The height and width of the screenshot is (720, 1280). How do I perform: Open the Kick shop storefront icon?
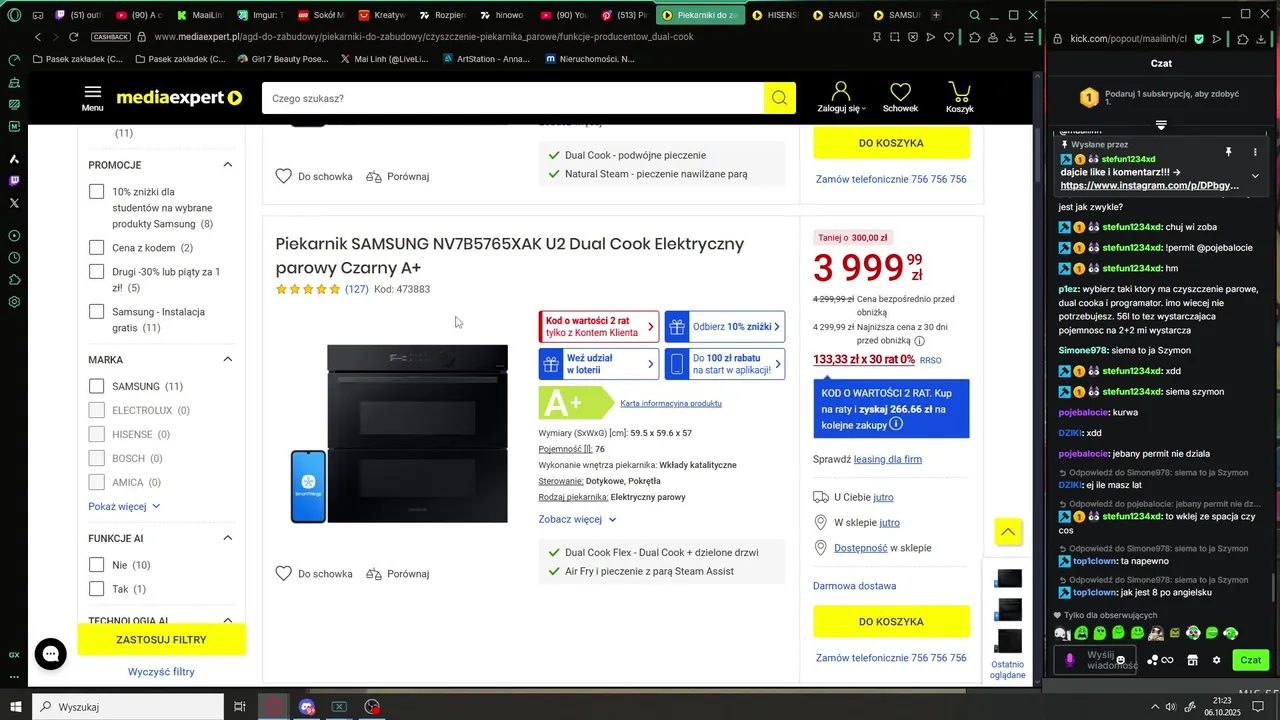(1192, 660)
